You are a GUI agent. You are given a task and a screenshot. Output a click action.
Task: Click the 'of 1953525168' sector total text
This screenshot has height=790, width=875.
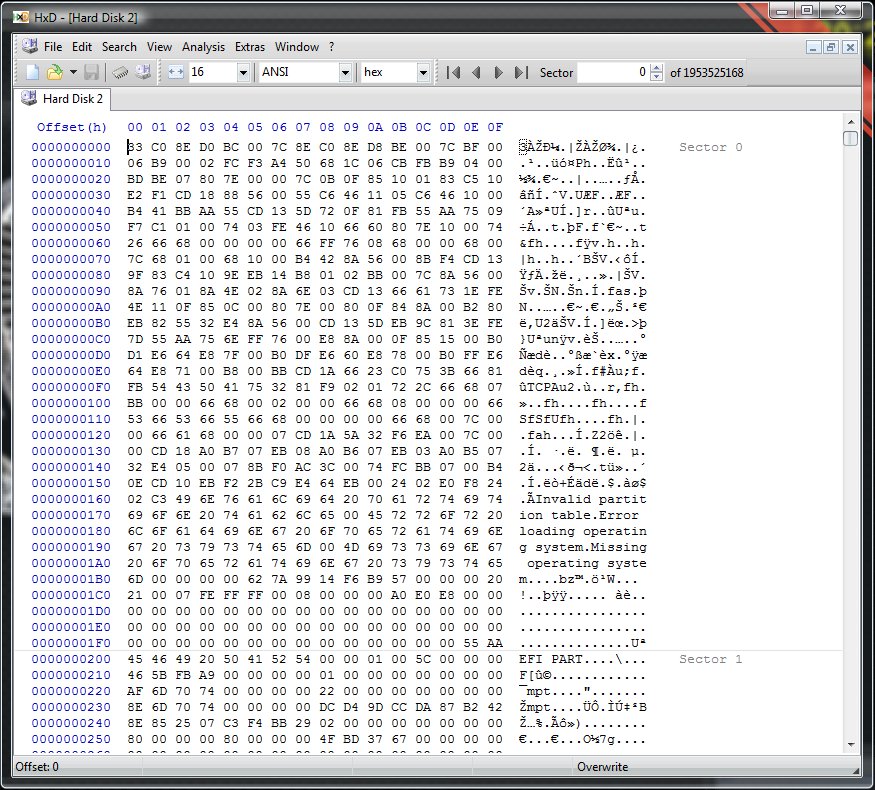pyautogui.click(x=706, y=73)
